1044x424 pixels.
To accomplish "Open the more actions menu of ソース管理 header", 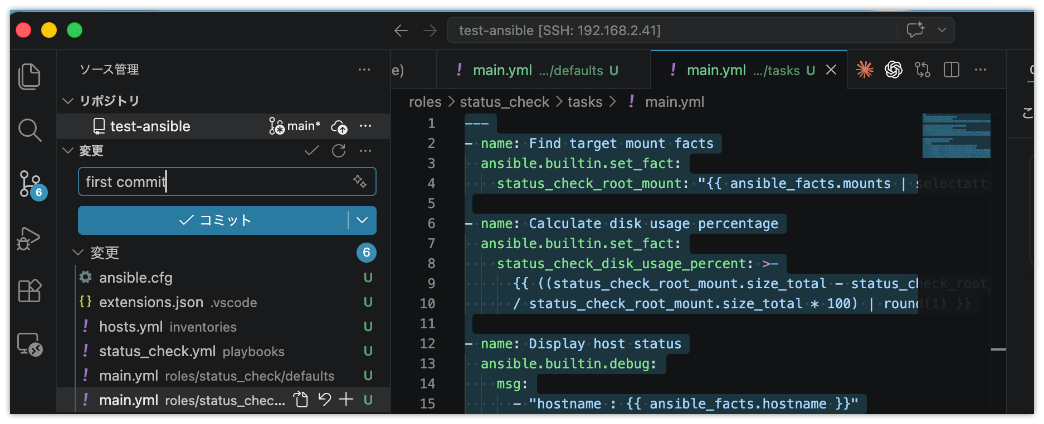I will click(364, 69).
